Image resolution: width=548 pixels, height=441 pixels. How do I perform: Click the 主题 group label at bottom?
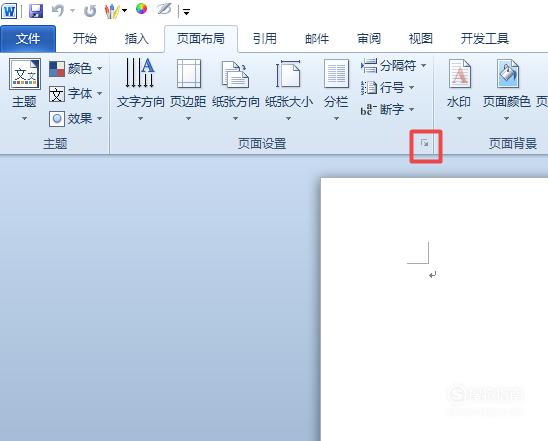[x=55, y=144]
